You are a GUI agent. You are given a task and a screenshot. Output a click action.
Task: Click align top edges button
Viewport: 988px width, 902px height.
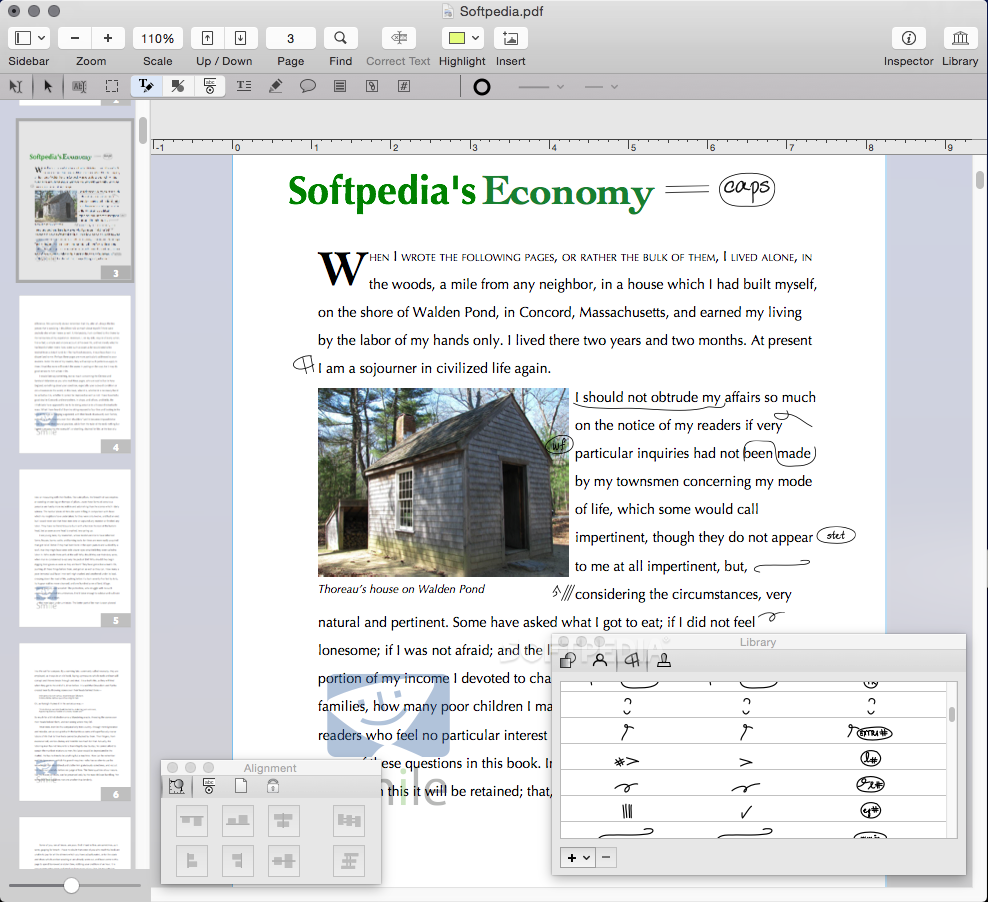(x=192, y=820)
